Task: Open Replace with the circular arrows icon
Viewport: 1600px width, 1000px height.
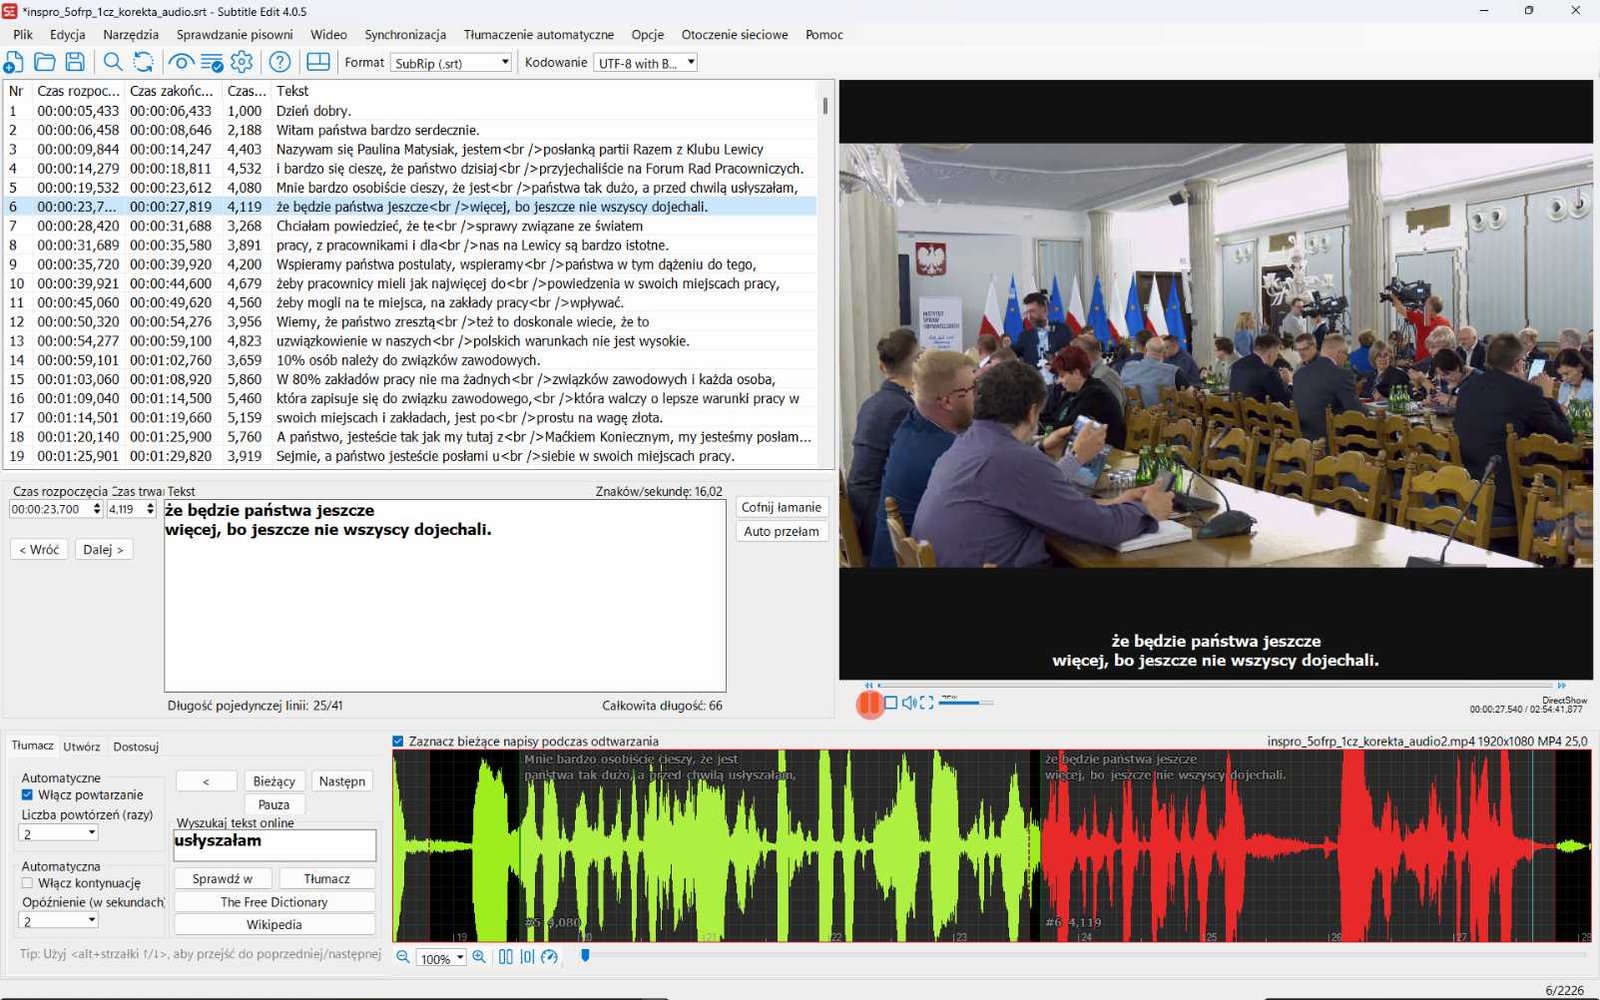Action: [x=144, y=62]
